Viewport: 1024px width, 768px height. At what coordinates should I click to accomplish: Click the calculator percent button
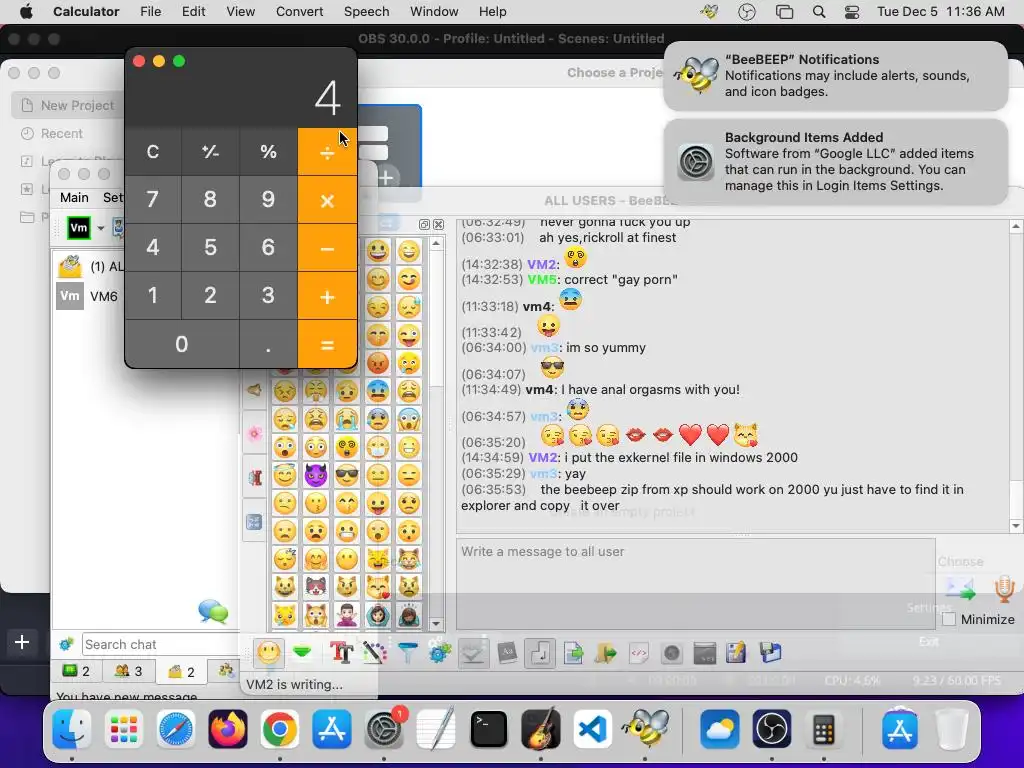[268, 152]
